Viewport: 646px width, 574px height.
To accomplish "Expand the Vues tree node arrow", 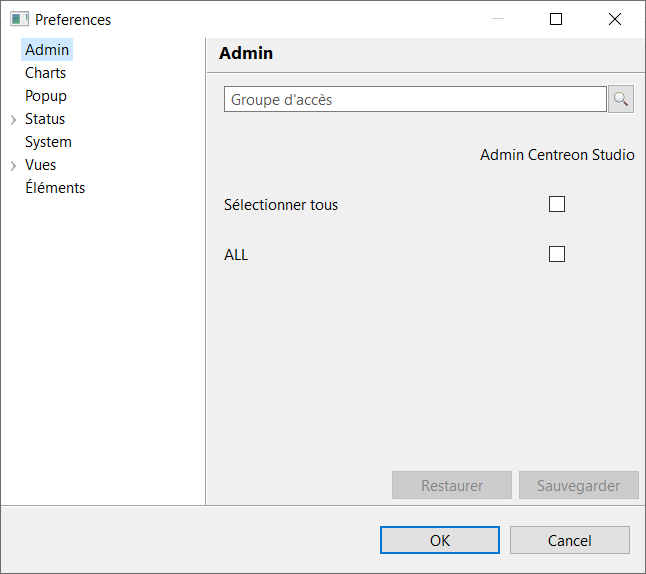I will click(13, 166).
